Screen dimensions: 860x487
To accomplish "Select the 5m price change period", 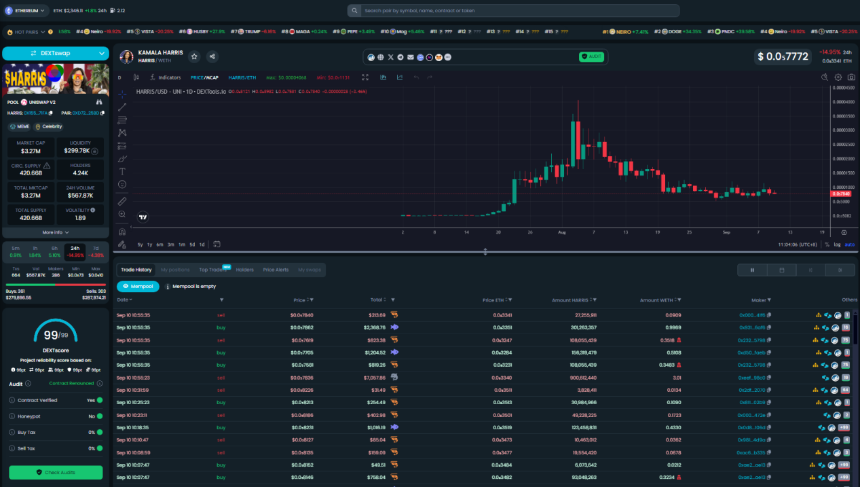I will coord(15,252).
